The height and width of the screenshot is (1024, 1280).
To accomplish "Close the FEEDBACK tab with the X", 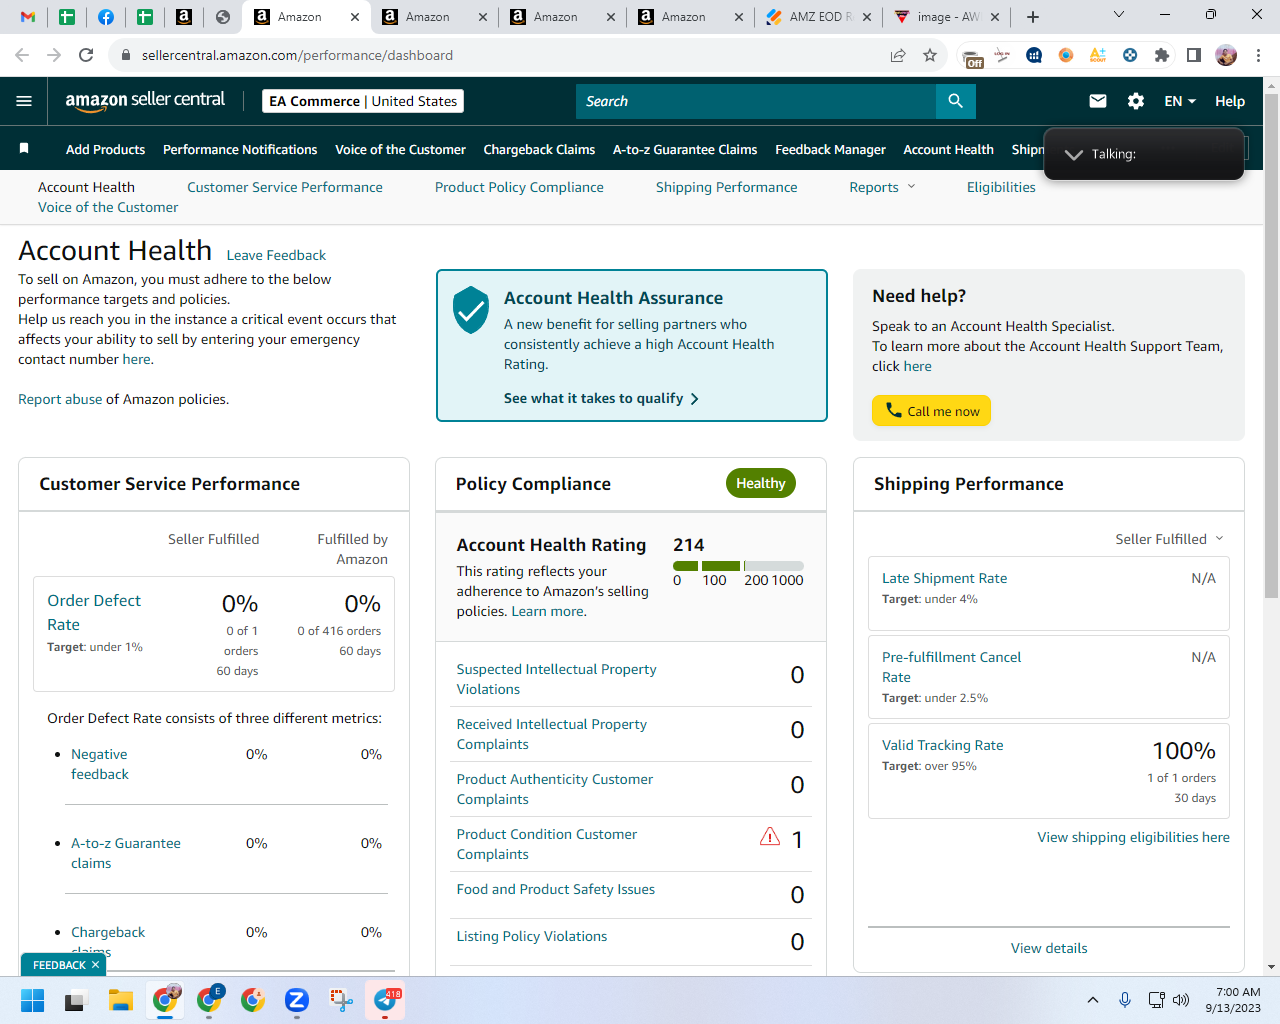I will click(95, 965).
